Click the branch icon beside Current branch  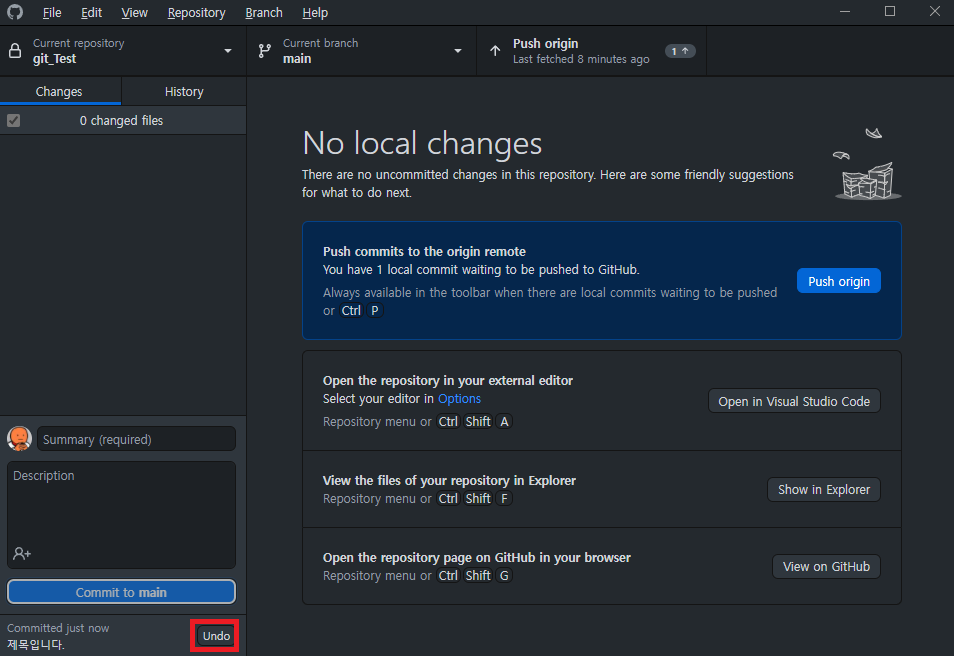pos(265,51)
